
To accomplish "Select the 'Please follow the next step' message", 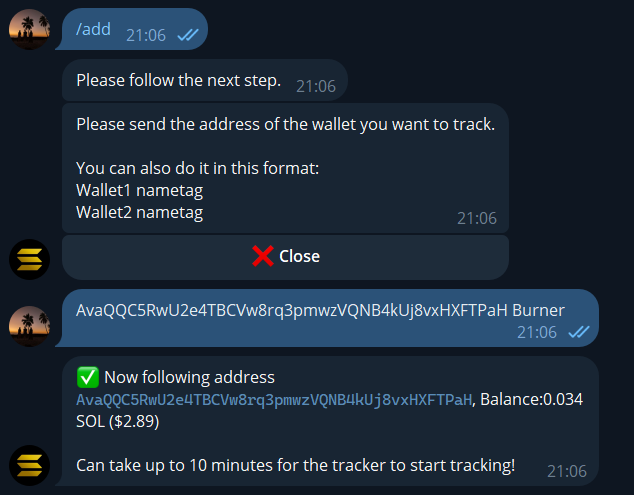I will 205,80.
